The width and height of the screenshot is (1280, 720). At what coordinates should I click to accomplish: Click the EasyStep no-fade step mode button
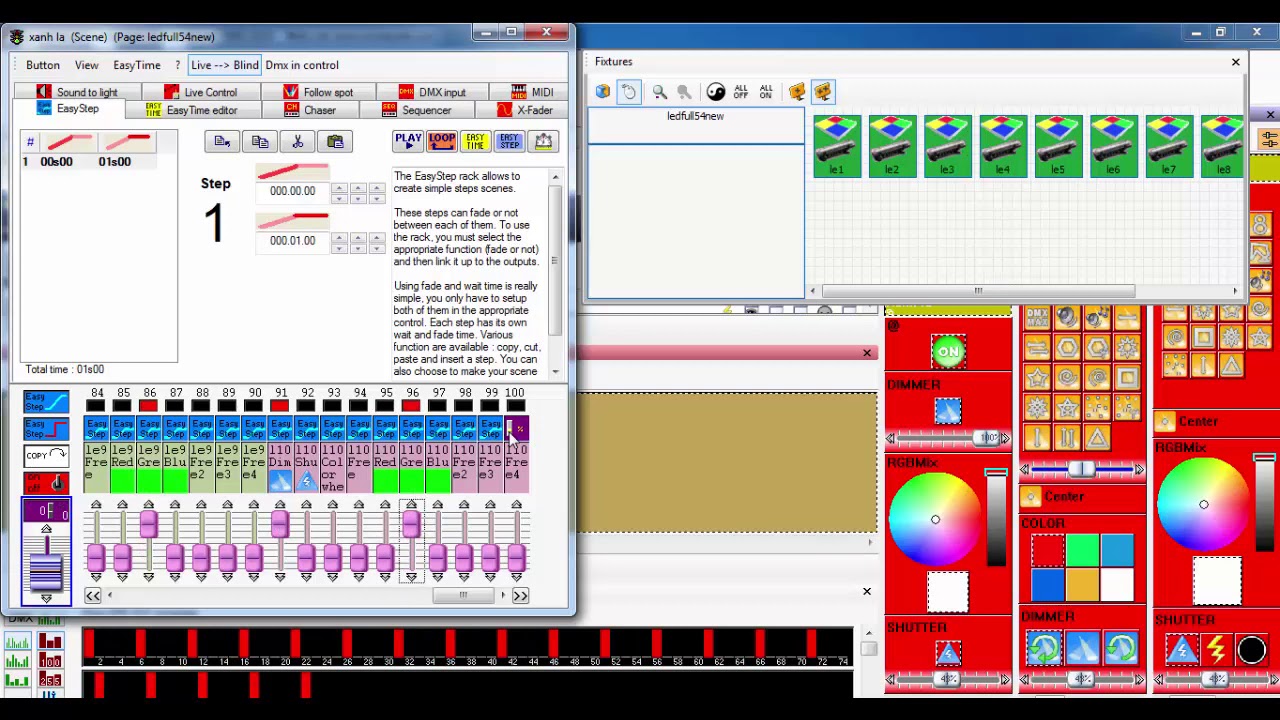click(46, 430)
